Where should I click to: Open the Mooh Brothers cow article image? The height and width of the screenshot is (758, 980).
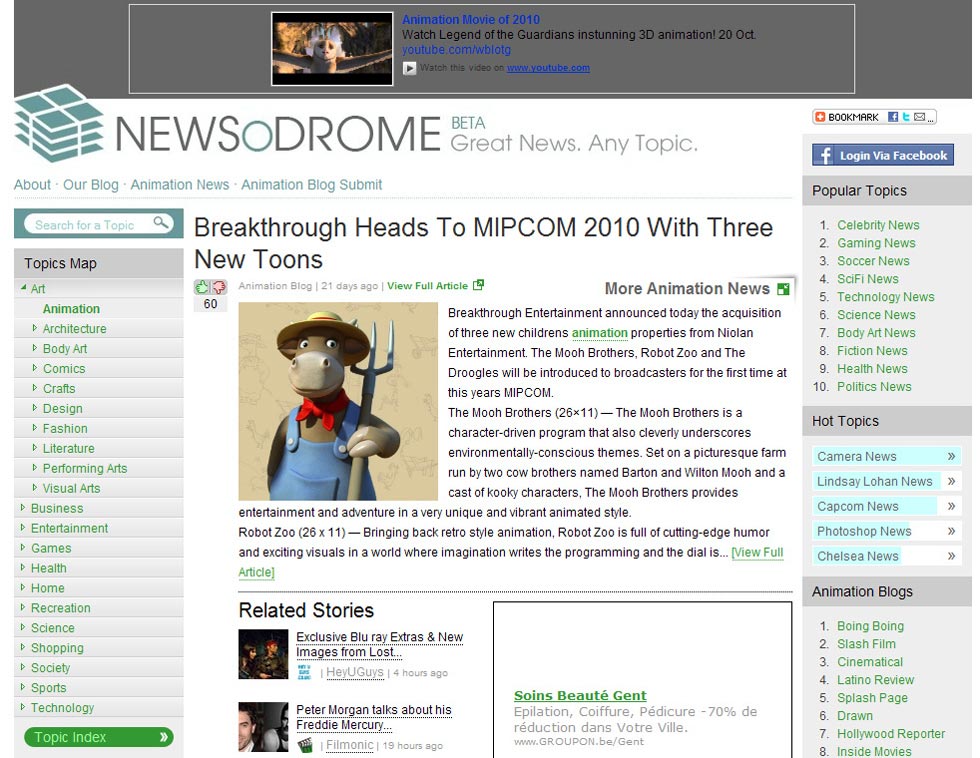coord(338,401)
